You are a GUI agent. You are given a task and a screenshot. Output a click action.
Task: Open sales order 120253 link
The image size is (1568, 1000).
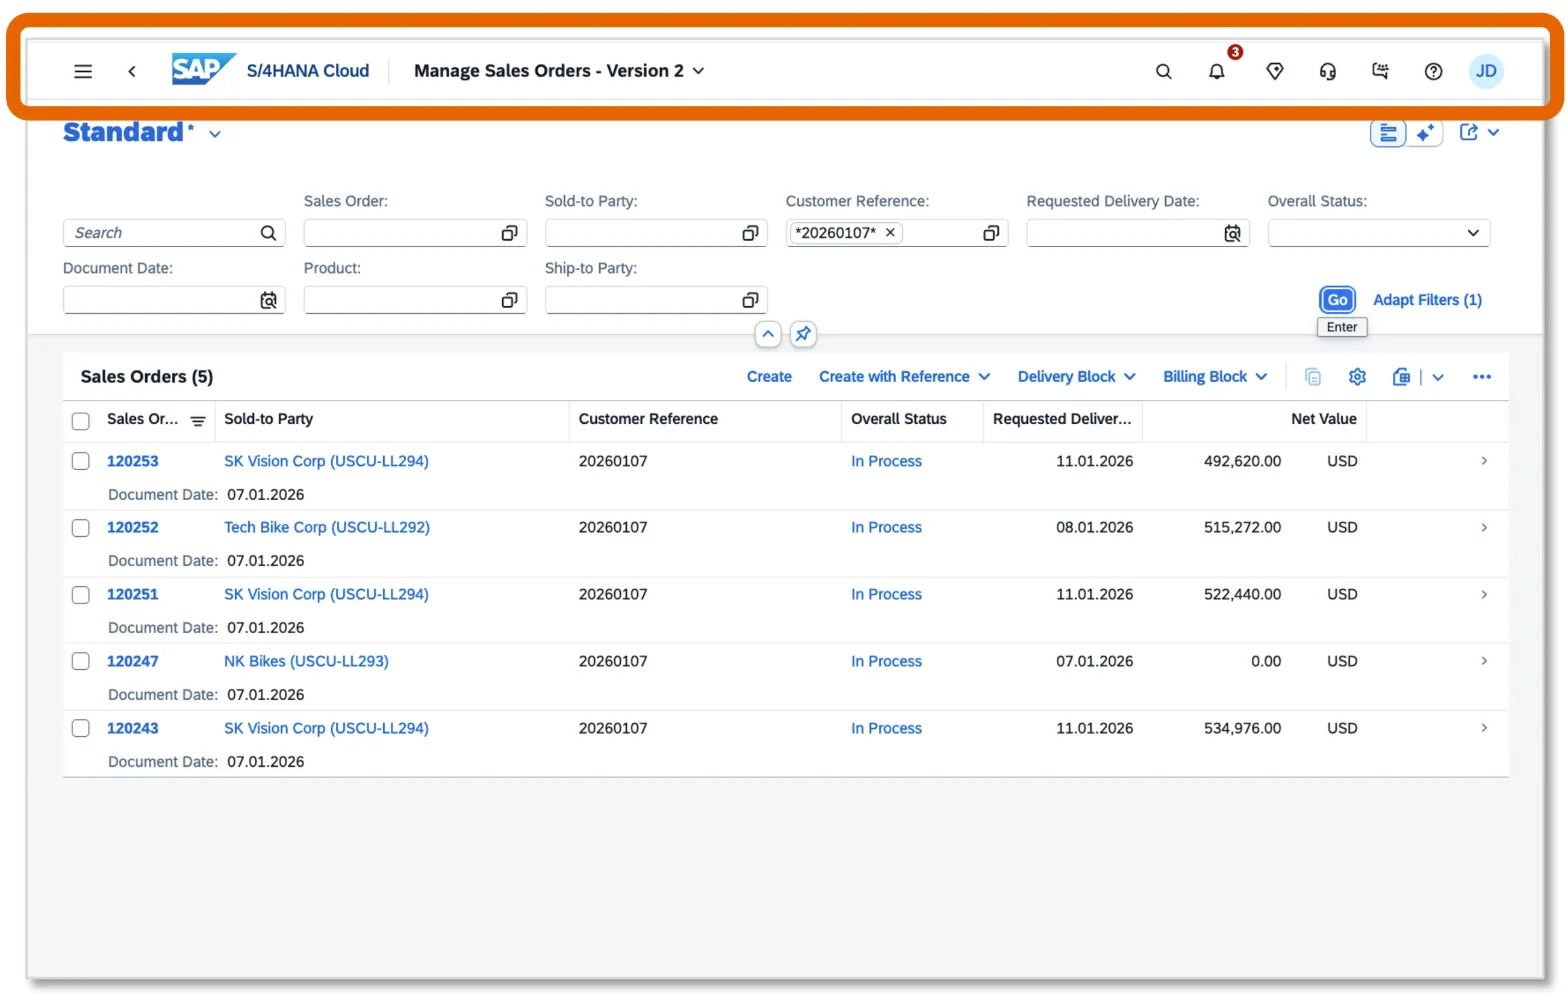point(133,461)
